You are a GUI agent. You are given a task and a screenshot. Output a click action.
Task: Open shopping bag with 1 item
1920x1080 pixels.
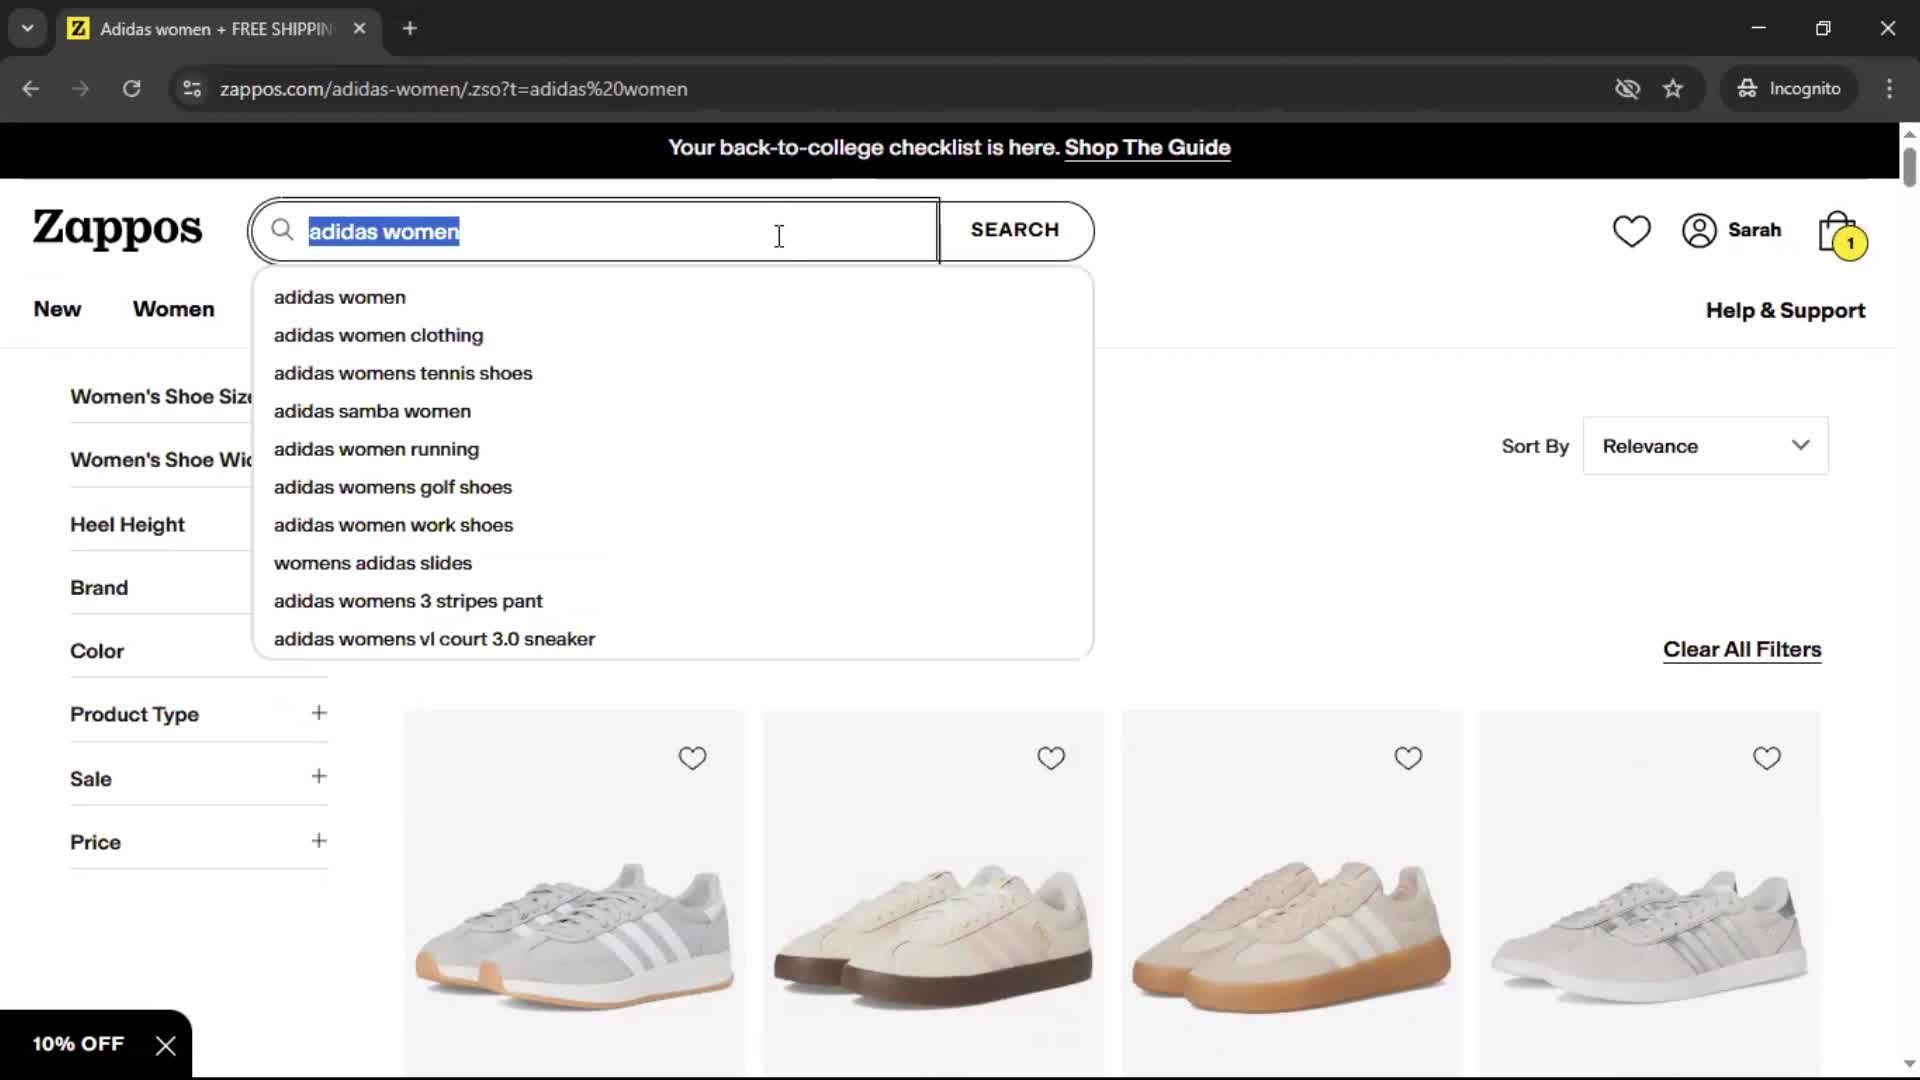pyautogui.click(x=1841, y=234)
